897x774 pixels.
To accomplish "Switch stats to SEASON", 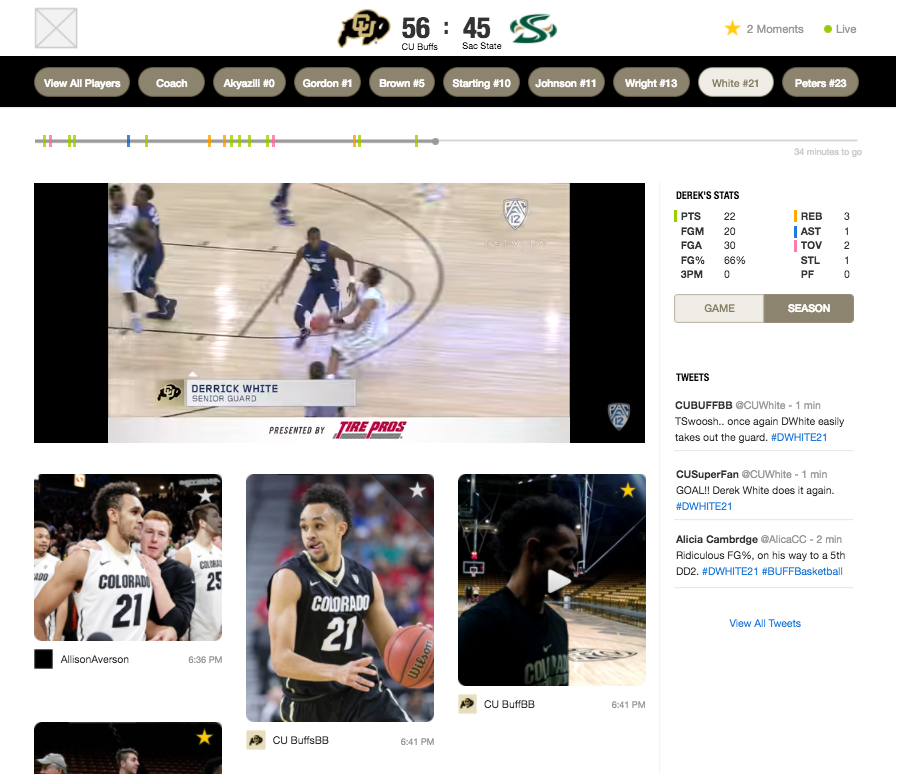I will pyautogui.click(x=808, y=308).
